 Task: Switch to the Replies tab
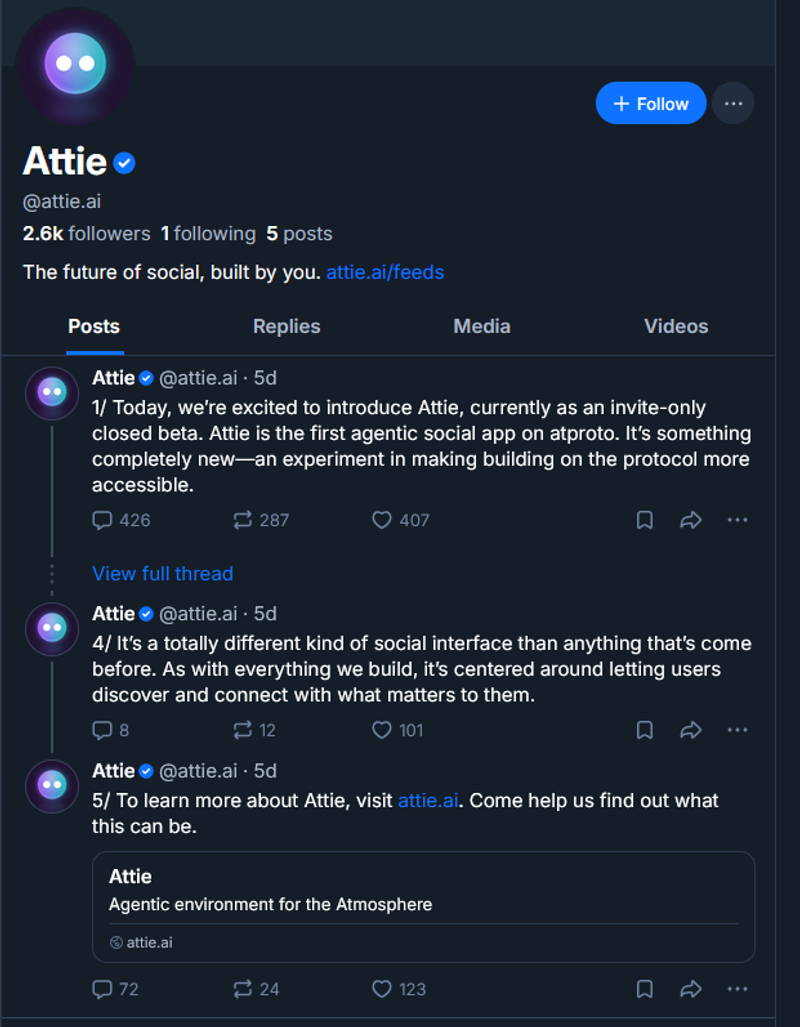(x=286, y=326)
